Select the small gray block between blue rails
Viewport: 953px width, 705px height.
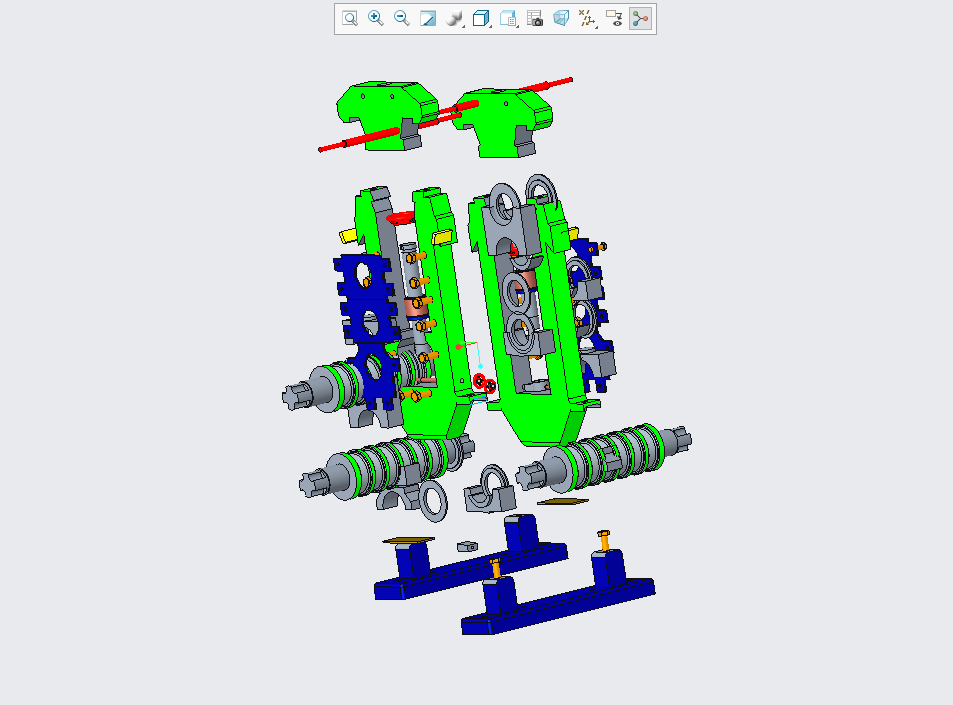coord(467,546)
